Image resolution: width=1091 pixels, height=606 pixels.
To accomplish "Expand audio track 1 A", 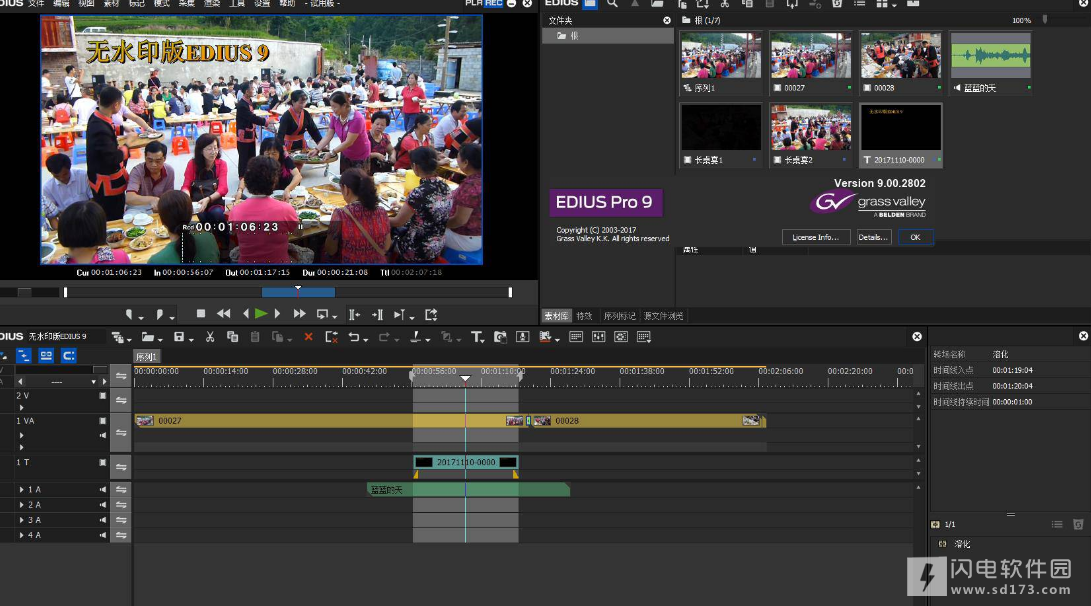I will point(22,490).
